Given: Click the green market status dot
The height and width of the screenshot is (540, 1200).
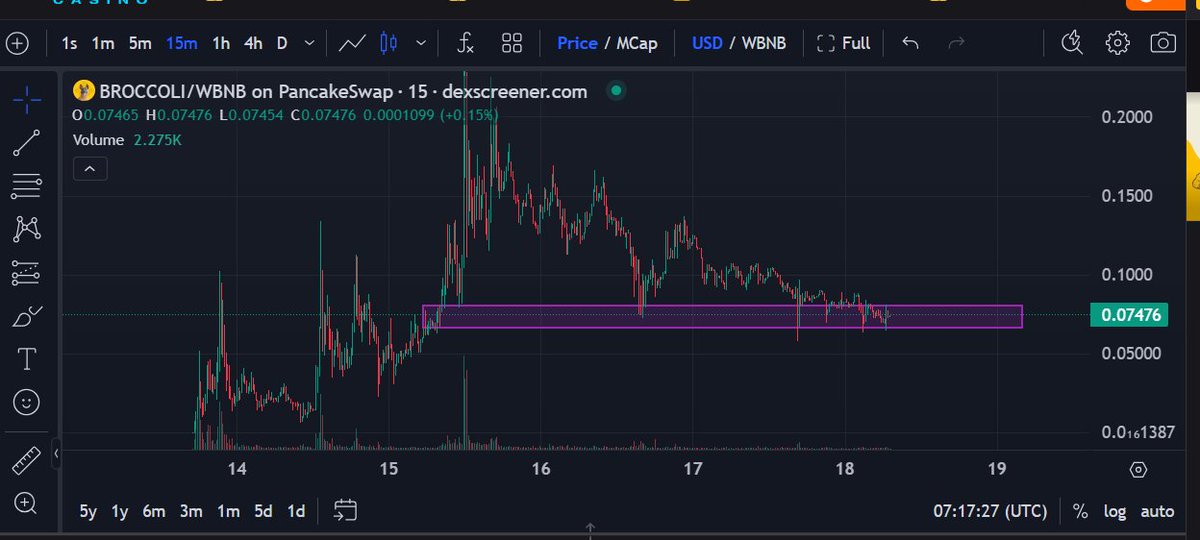Looking at the screenshot, I should (x=616, y=92).
